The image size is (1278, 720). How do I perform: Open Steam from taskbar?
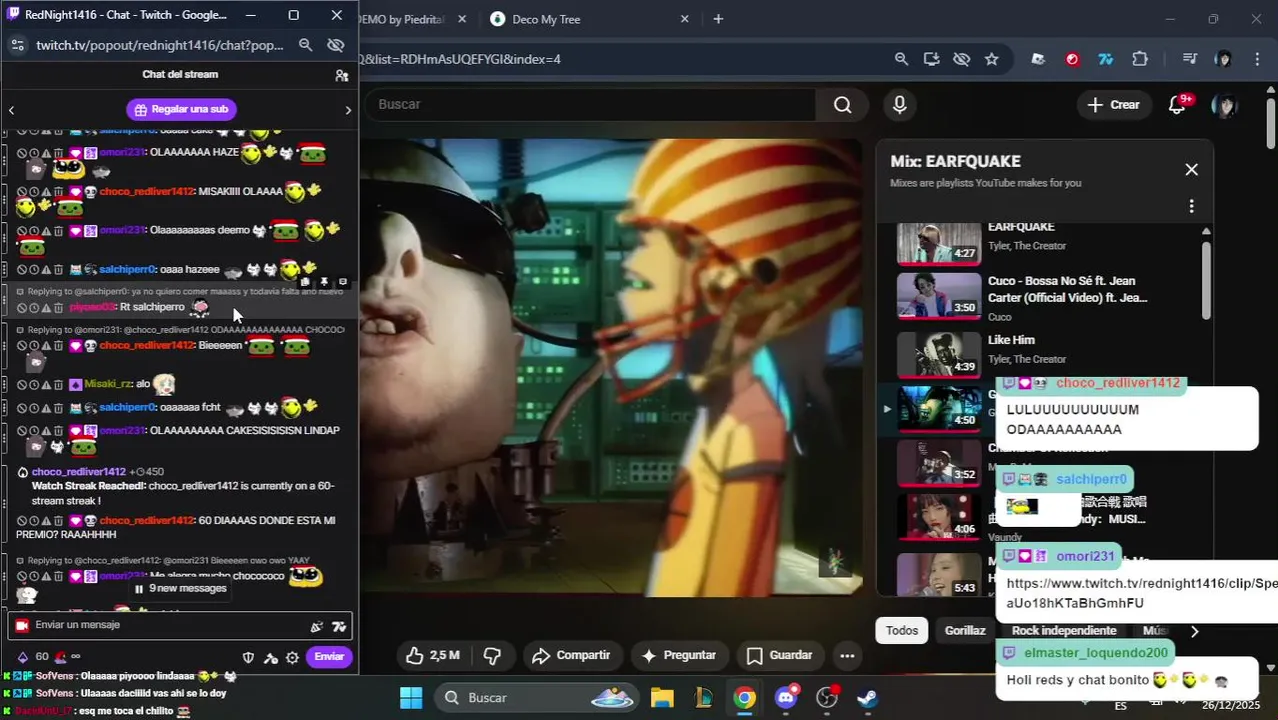click(867, 698)
